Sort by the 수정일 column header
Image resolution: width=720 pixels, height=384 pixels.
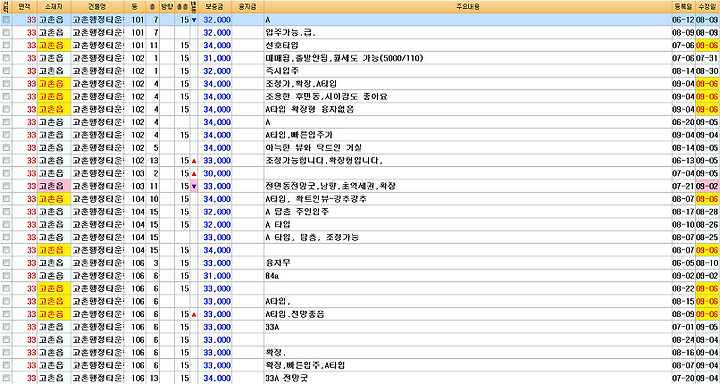707,7
